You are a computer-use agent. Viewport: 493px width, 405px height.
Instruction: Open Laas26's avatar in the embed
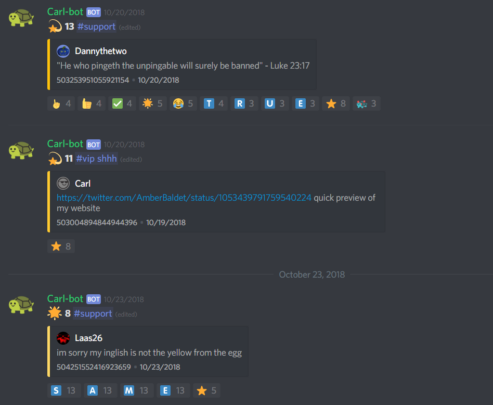pos(63,338)
